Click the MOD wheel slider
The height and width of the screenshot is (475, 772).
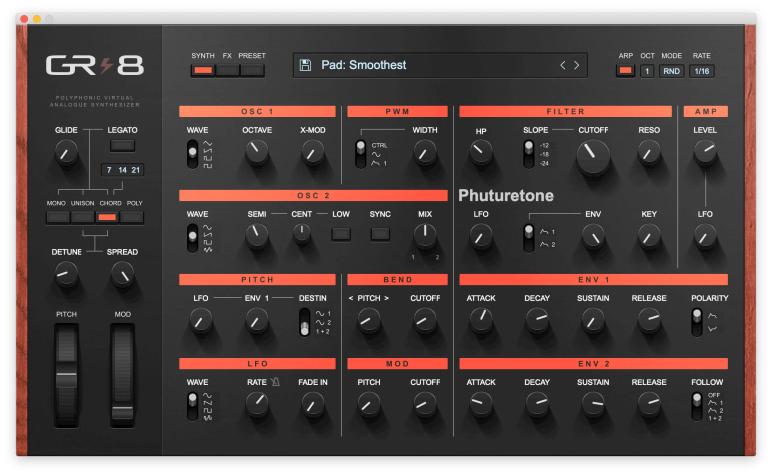(x=123, y=376)
